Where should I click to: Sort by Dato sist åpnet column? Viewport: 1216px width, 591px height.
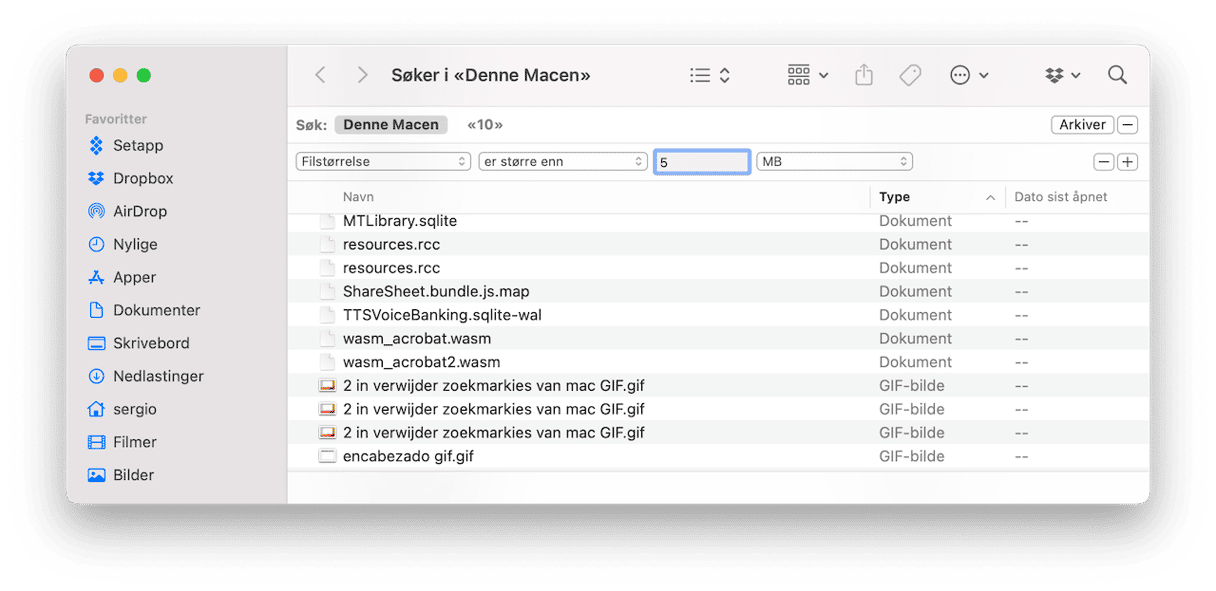coord(1061,197)
